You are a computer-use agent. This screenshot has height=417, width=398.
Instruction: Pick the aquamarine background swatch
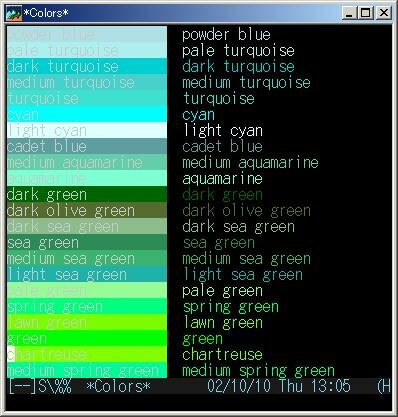pos(87,178)
